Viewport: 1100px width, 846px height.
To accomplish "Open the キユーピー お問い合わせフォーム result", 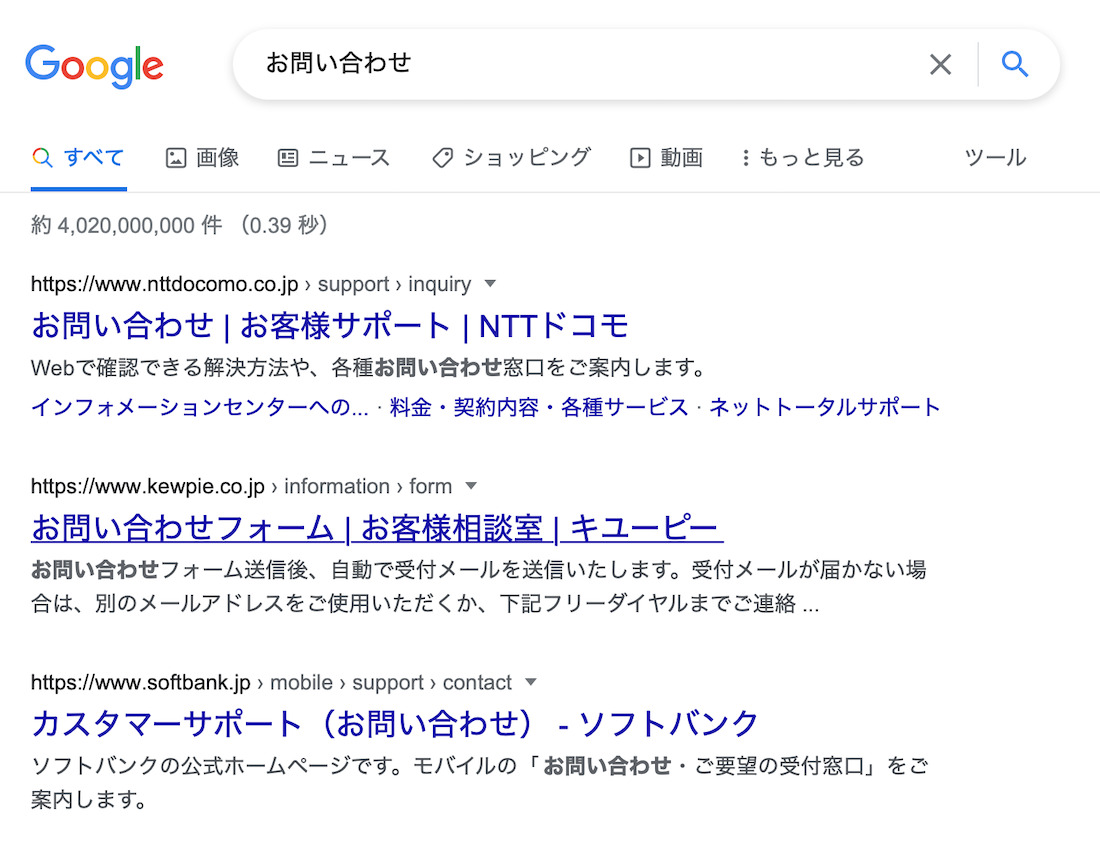I will pos(377,528).
